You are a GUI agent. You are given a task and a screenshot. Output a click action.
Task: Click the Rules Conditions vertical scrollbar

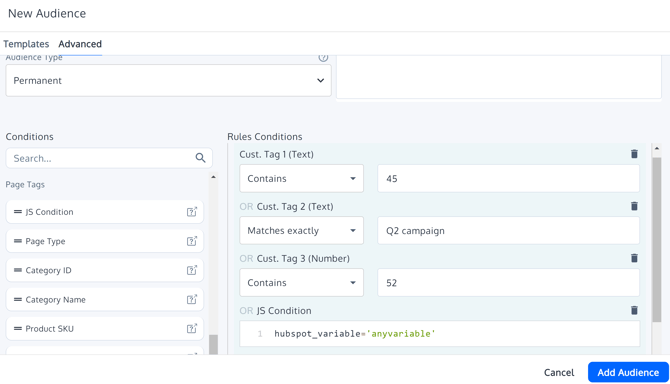click(657, 239)
